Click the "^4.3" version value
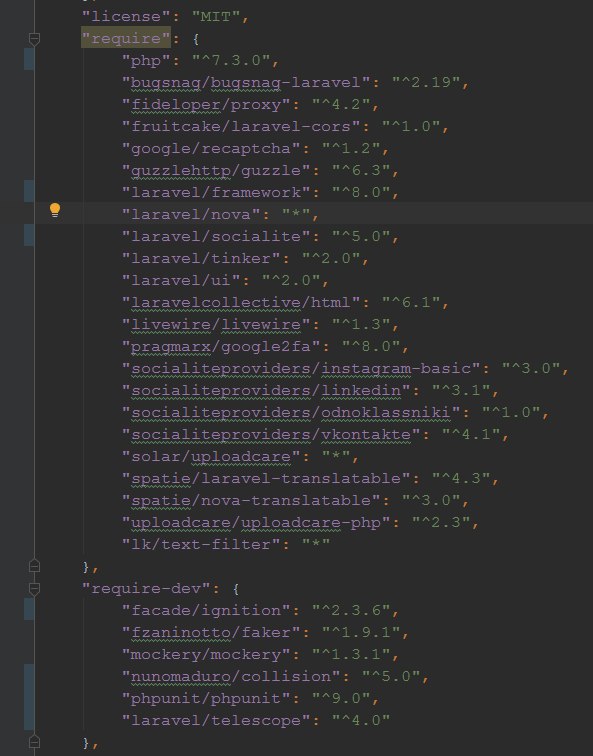Image resolution: width=593 pixels, height=756 pixels. [x=461, y=478]
